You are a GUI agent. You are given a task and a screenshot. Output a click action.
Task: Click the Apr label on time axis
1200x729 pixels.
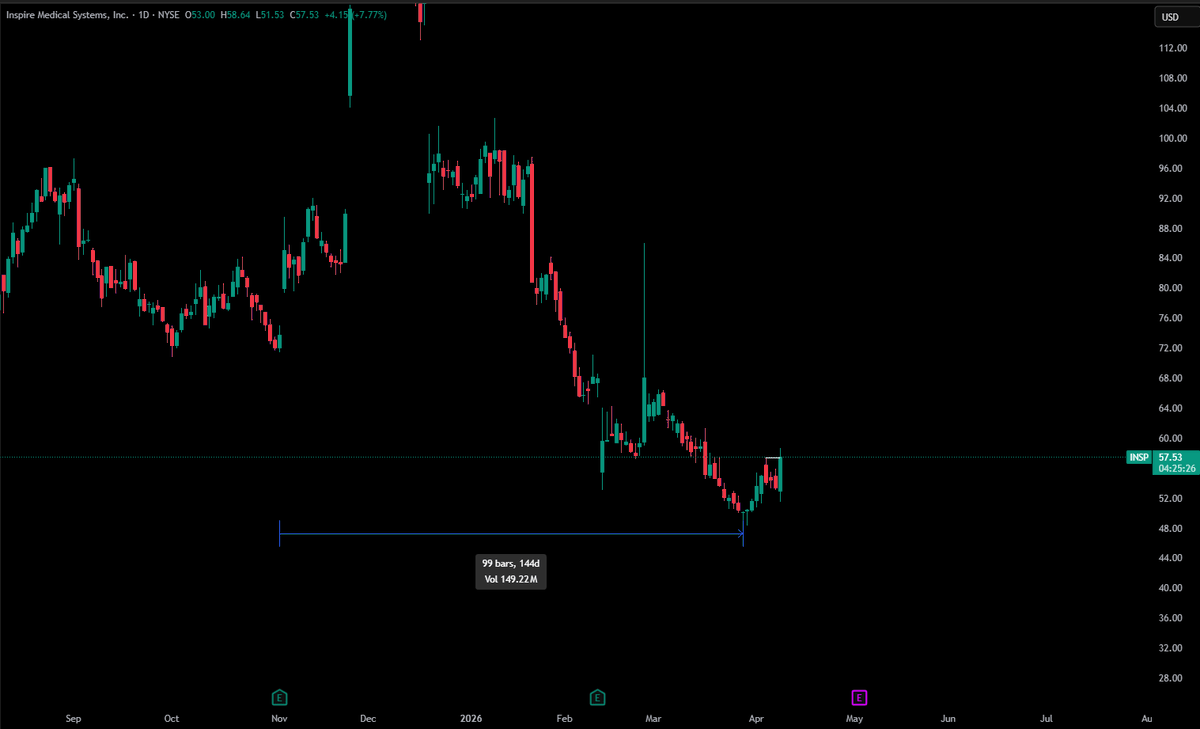click(755, 718)
